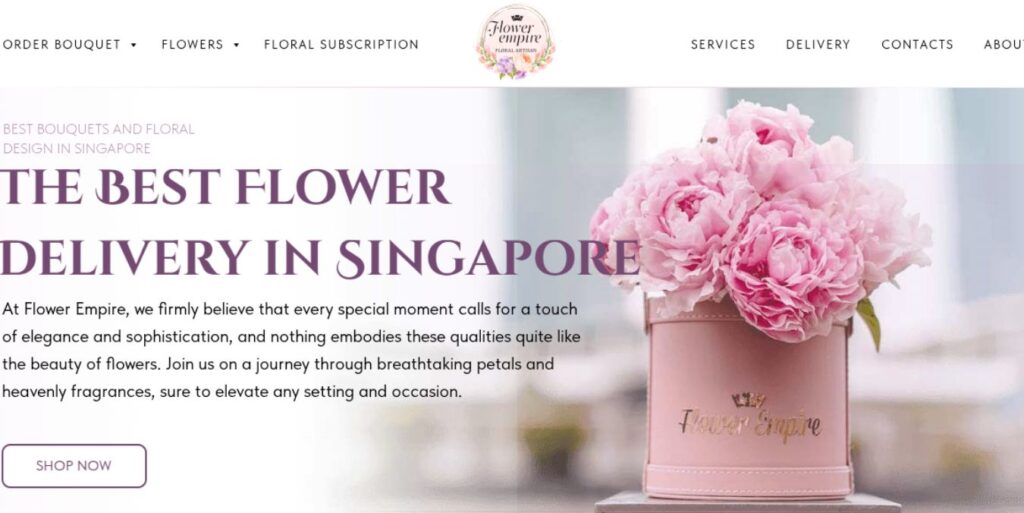Click the Best Bouquets and Floral Design tagline

click(99, 138)
